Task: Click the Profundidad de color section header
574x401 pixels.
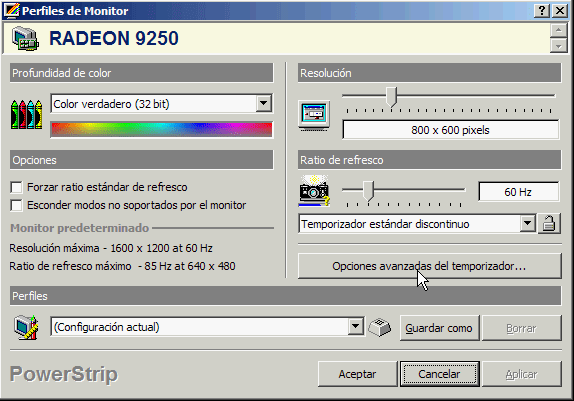Action: (x=141, y=73)
